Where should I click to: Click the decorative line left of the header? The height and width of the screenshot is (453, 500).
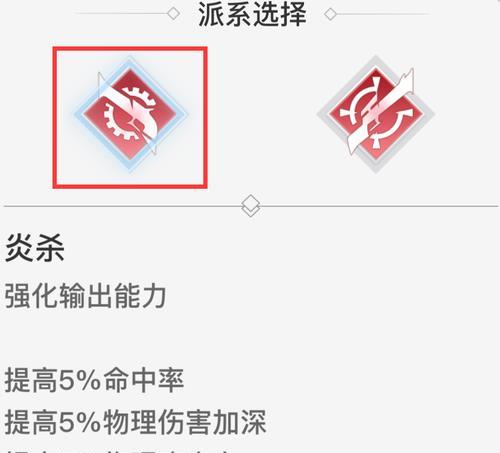[121, 14]
